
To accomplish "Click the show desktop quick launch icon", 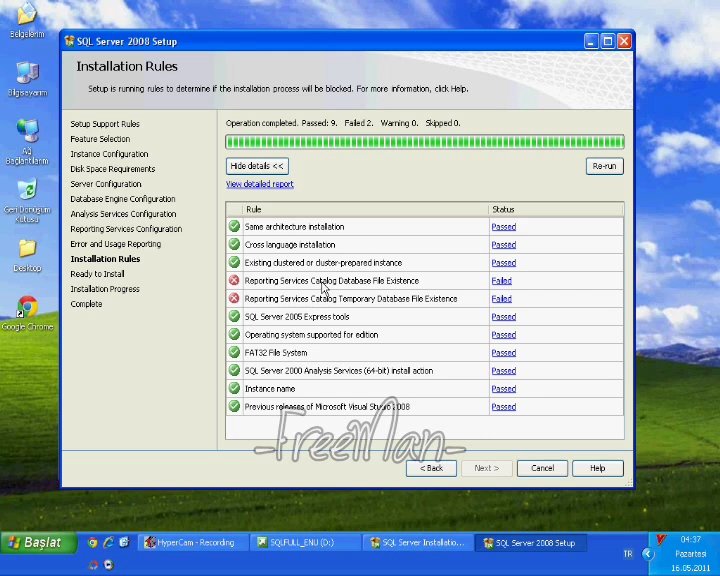I will pyautogui.click(x=124, y=542).
